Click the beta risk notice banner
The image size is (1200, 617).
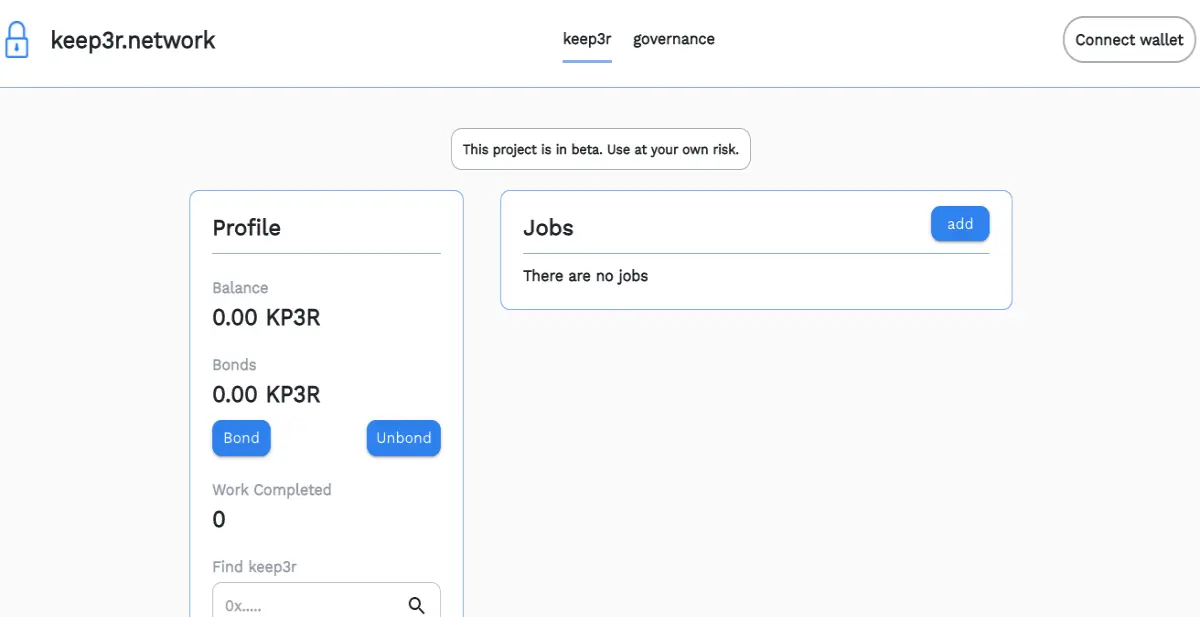coord(601,149)
